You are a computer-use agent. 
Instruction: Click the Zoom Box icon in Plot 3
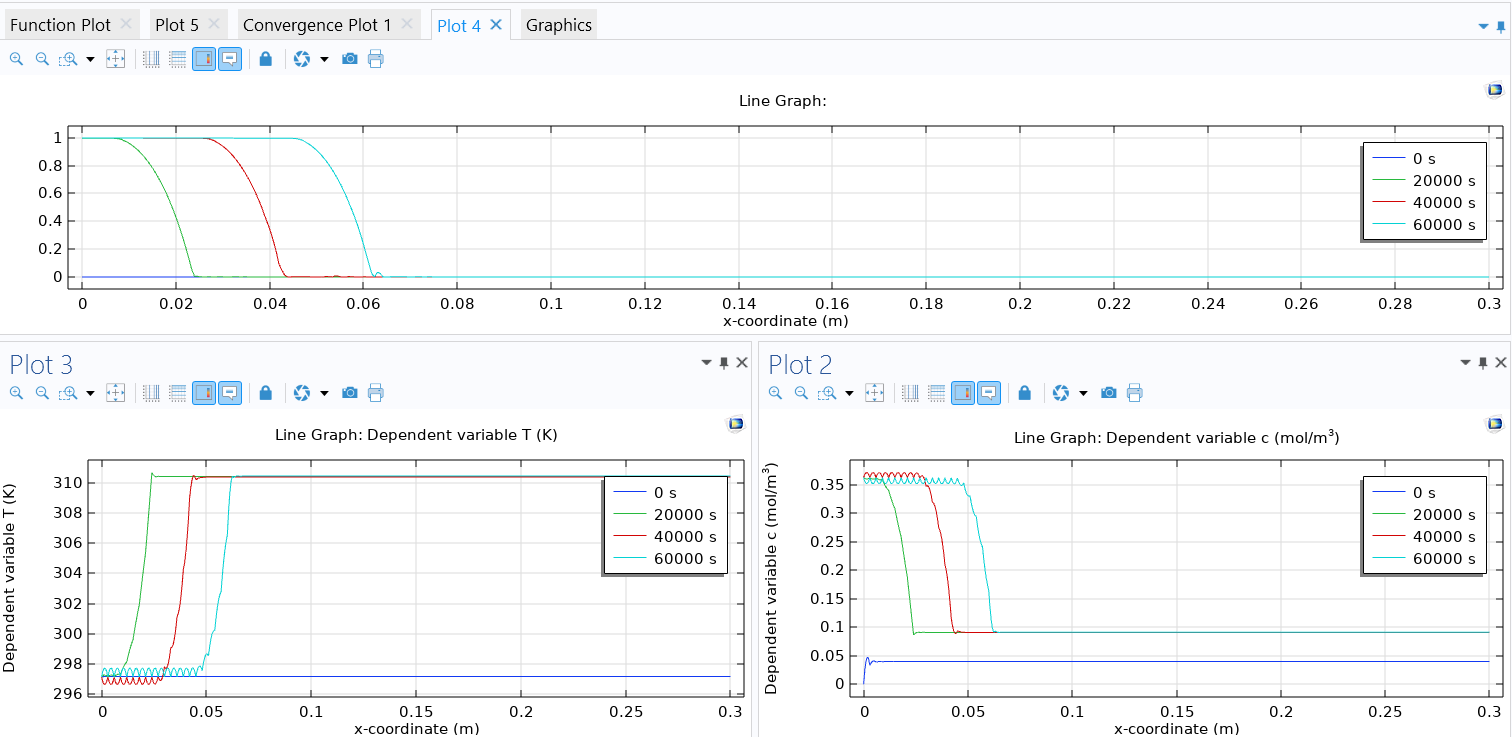click(67, 393)
